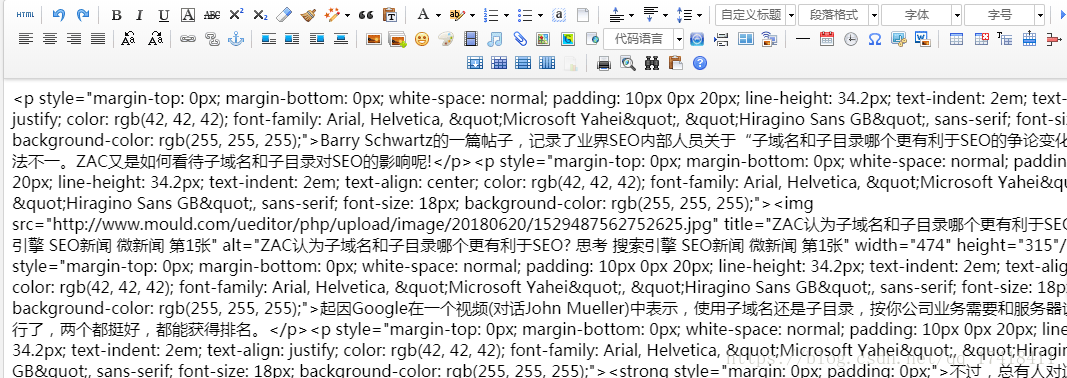1067x378 pixels.
Task: Insert a horizontal rule line
Action: click(803, 39)
